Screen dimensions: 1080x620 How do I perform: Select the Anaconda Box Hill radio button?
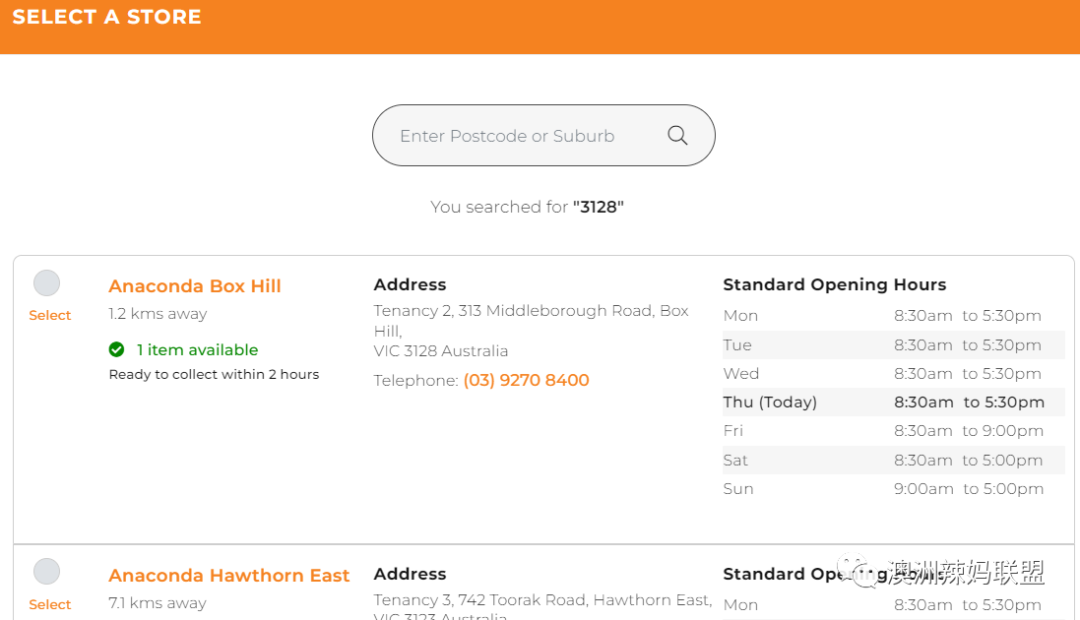pos(47,283)
